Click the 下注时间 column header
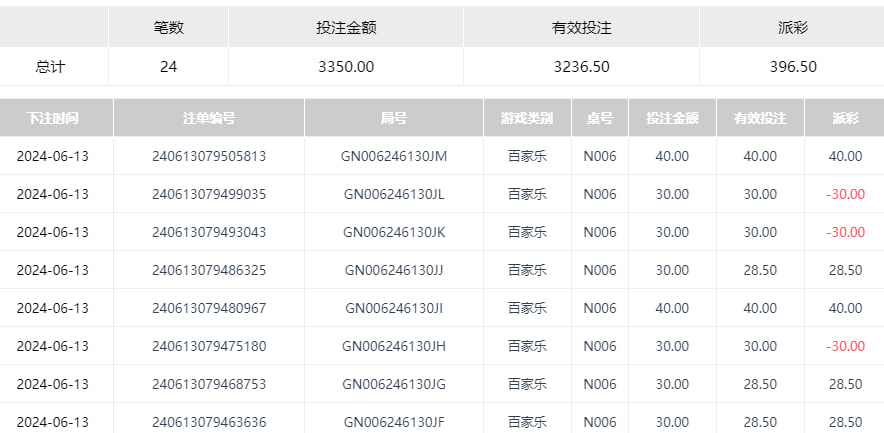The height and width of the screenshot is (433, 884). pos(53,118)
